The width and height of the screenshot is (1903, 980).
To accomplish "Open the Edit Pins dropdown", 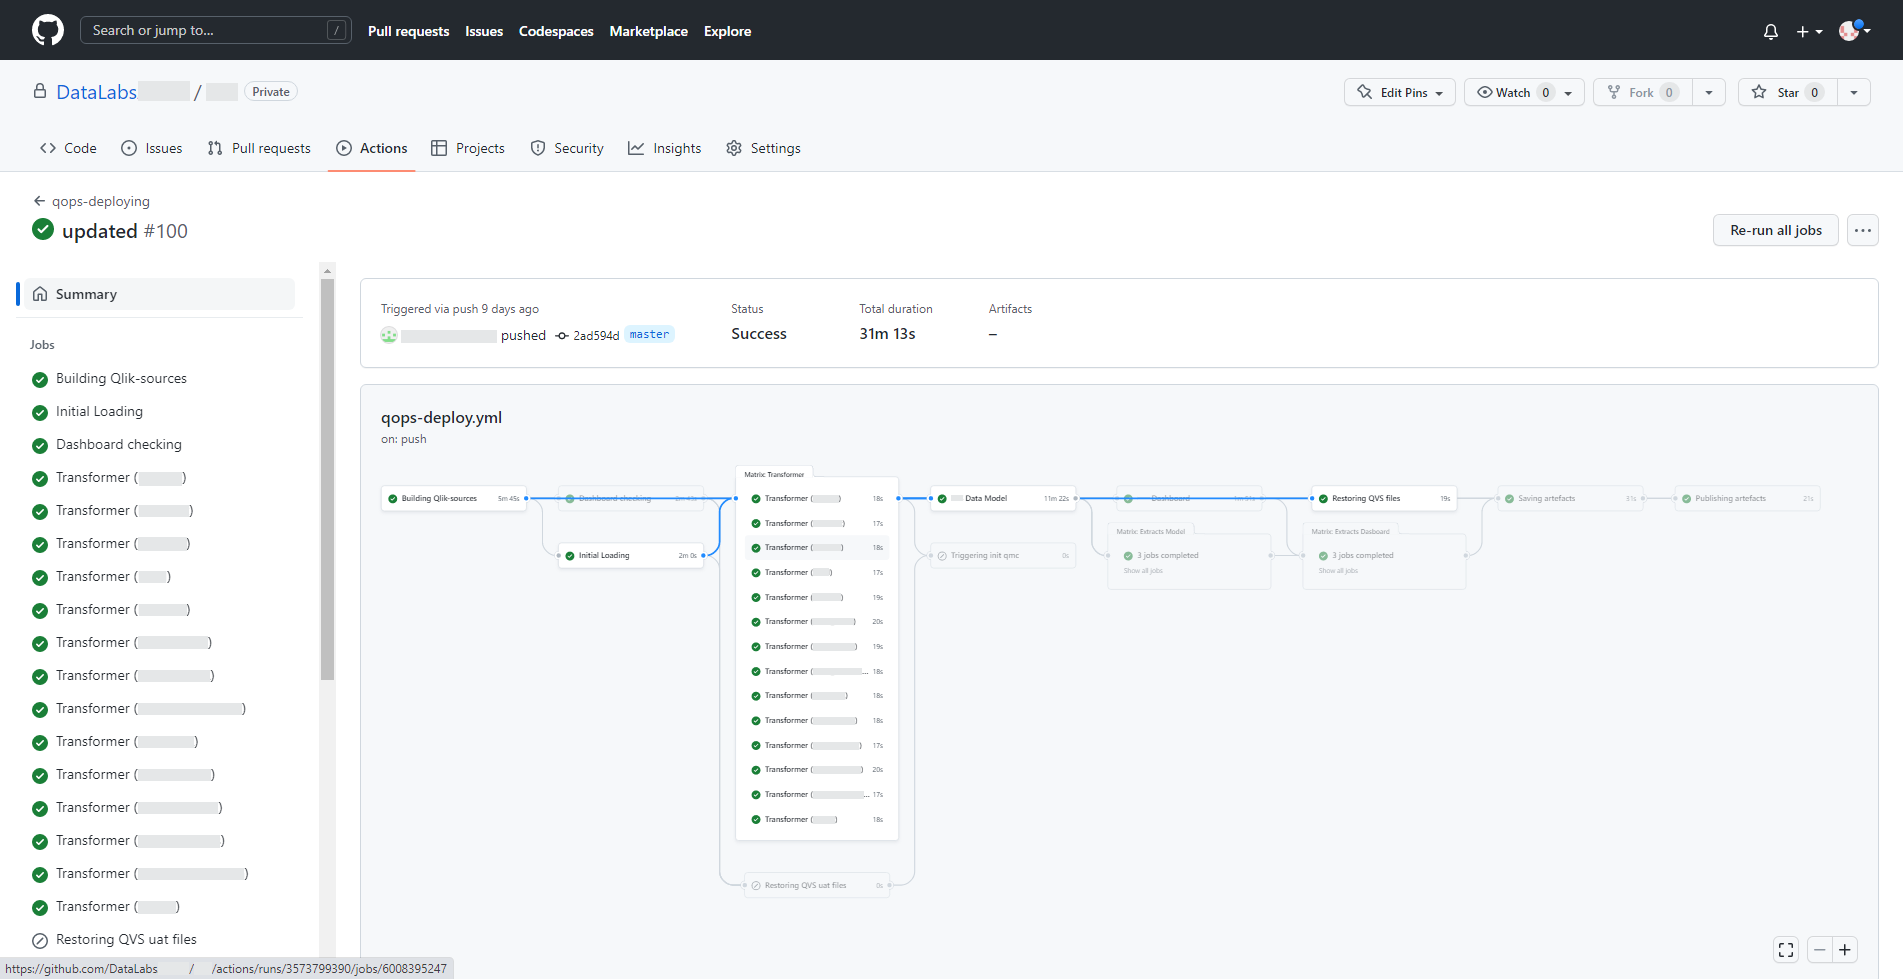I will click(1399, 92).
